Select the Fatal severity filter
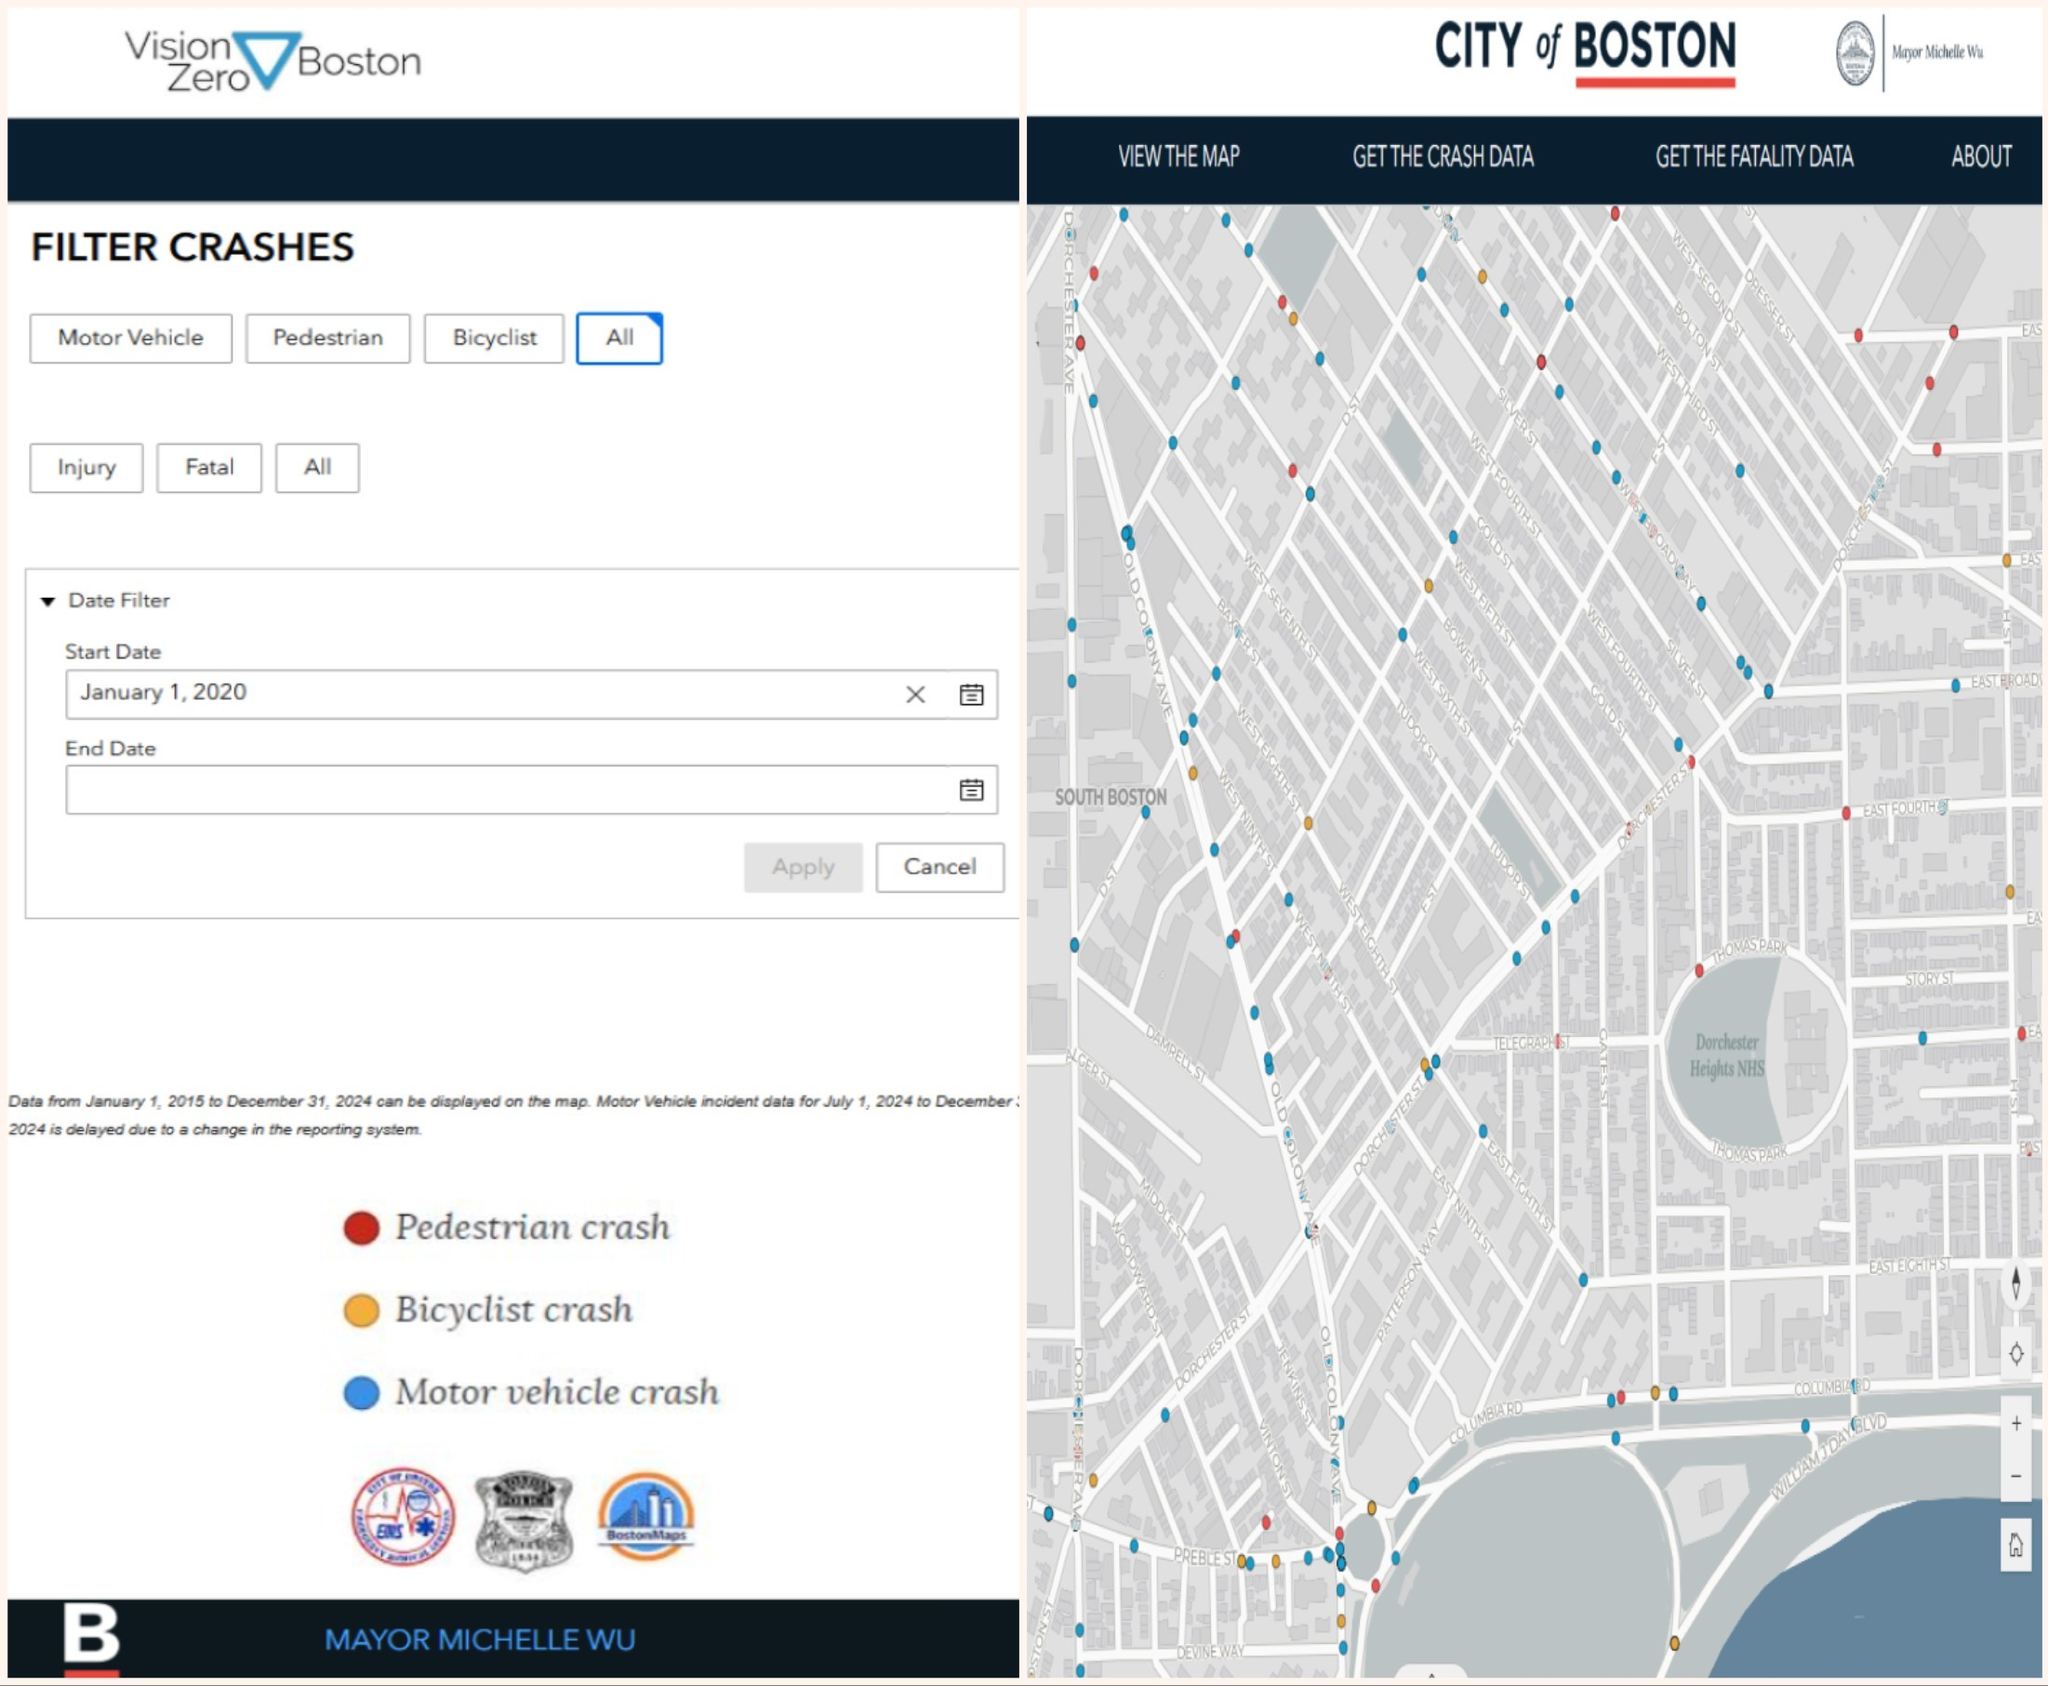Screen dimensions: 2048x1686 pyautogui.click(x=209, y=468)
